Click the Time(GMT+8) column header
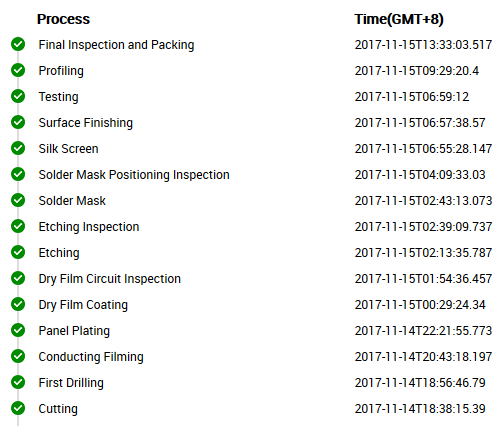 (399, 19)
